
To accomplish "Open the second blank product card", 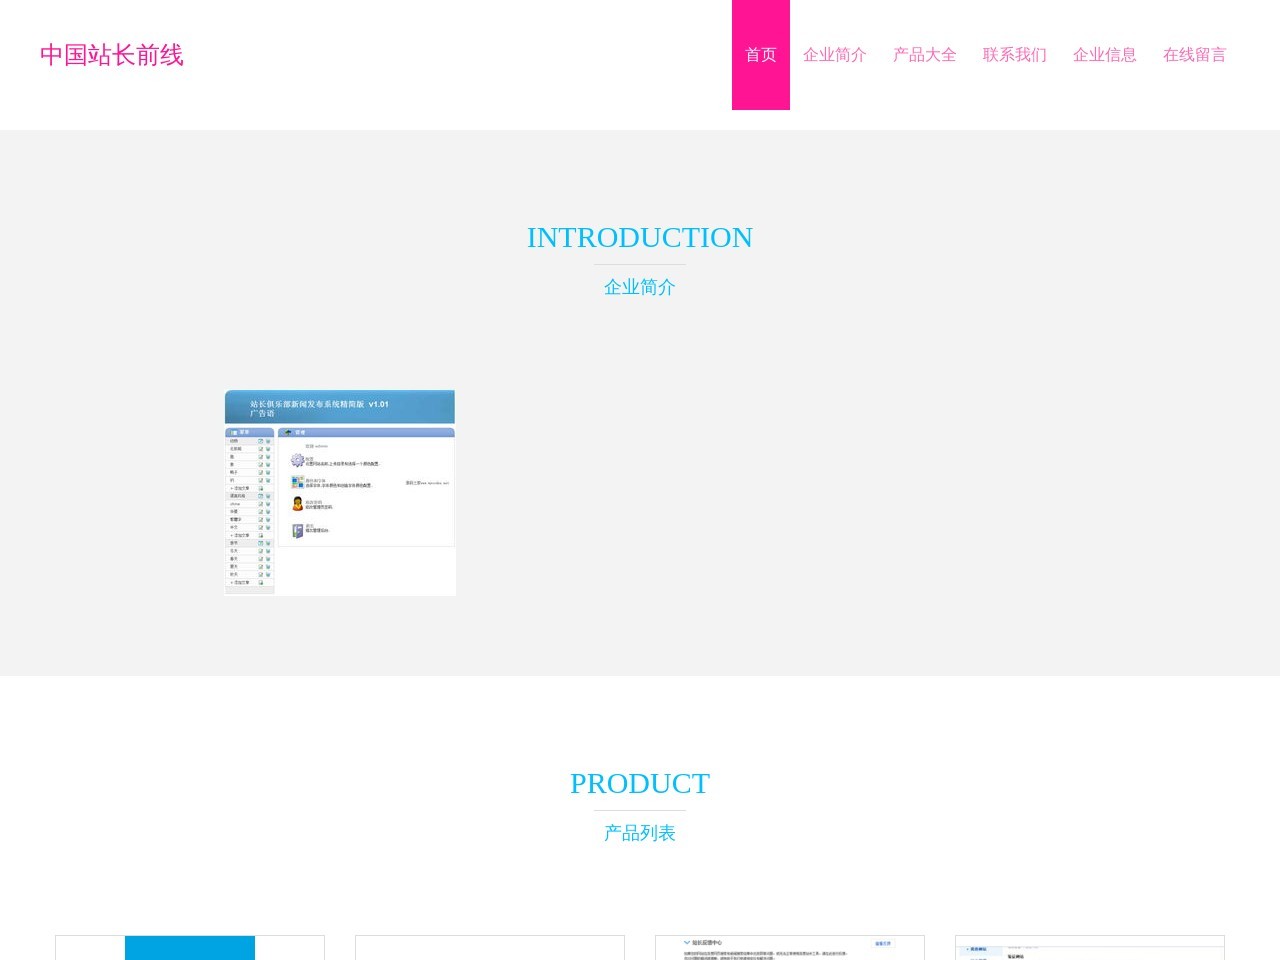I will click(x=490, y=948).
